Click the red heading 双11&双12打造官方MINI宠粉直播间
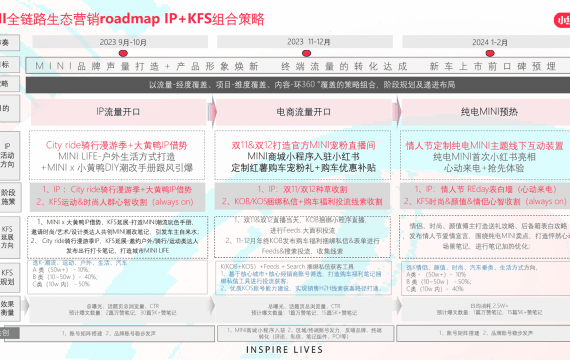The image size is (570, 360). [303, 145]
